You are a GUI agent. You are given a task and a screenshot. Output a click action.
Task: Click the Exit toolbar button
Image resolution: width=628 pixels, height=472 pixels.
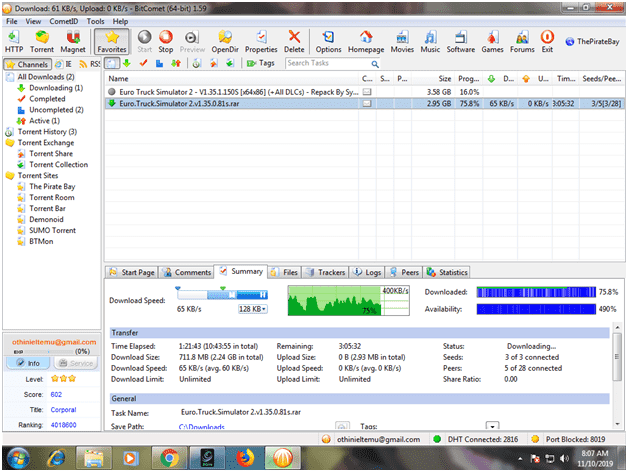coord(547,42)
